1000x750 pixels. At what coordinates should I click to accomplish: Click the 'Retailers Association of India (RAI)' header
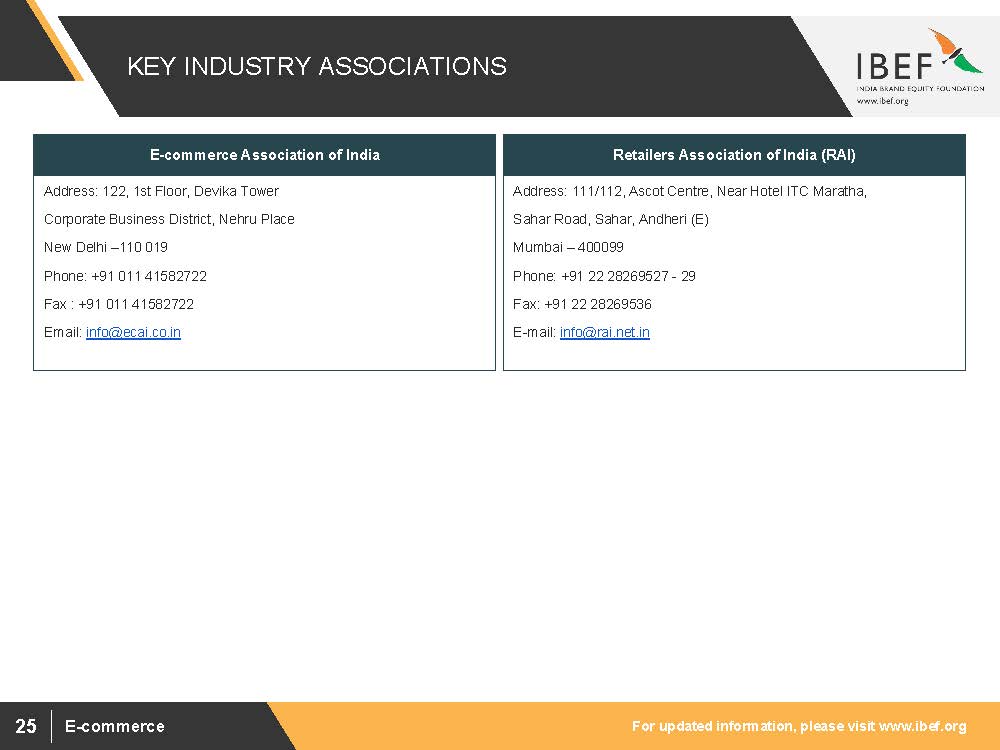click(x=734, y=155)
